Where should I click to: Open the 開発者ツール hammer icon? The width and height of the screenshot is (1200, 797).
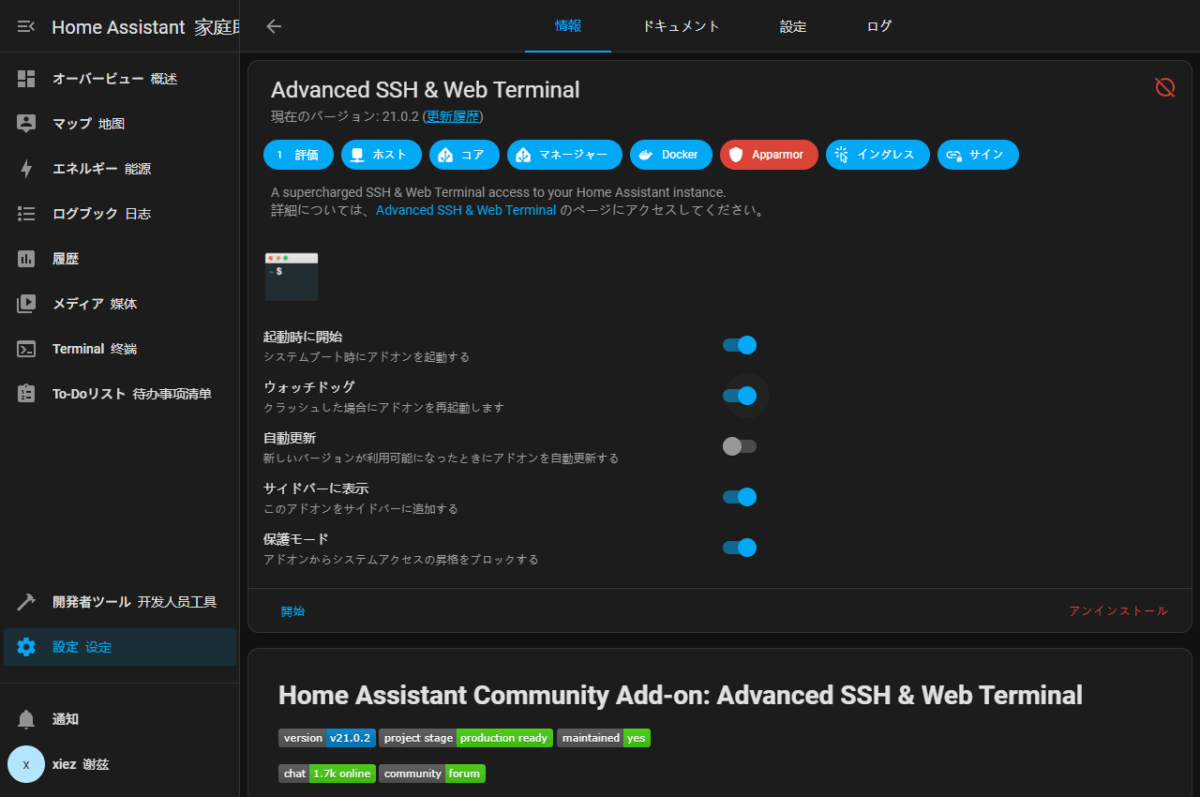point(27,602)
